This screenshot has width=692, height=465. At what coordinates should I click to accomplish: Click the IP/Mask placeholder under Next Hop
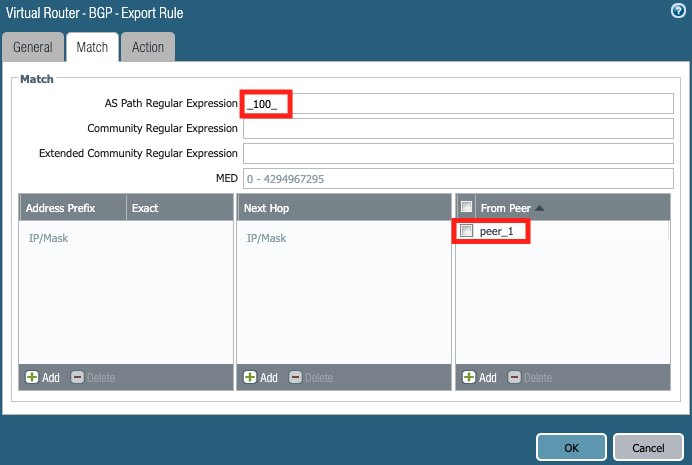(x=267, y=238)
